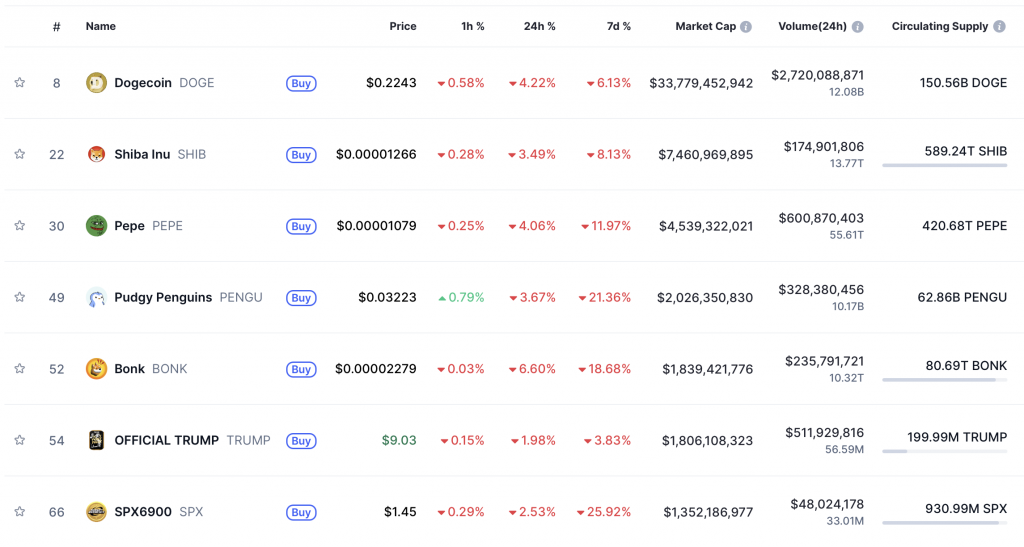The height and width of the screenshot is (547, 1024).
Task: Open Dogecoin volume $2,720,088,871
Action: tap(818, 75)
